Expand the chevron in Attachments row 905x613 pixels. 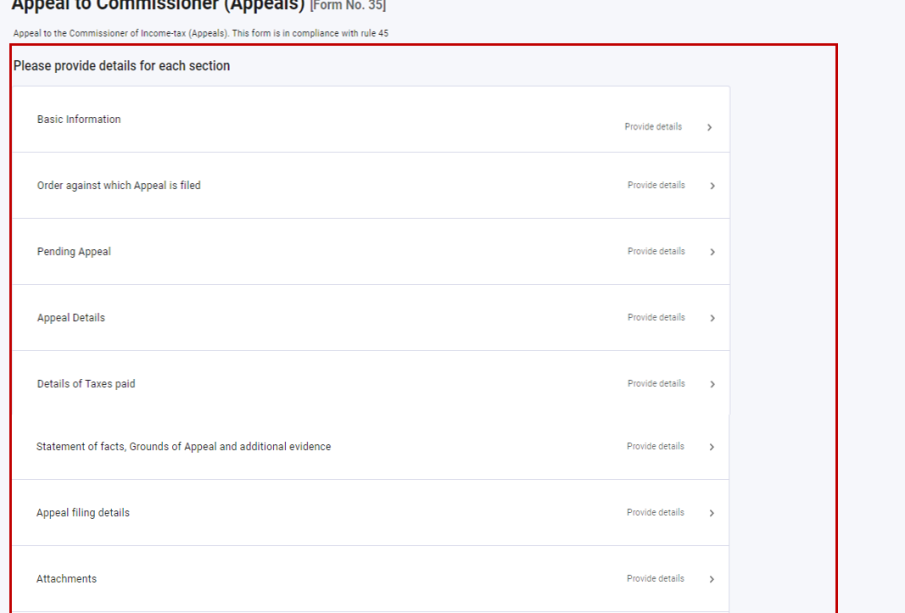712,579
